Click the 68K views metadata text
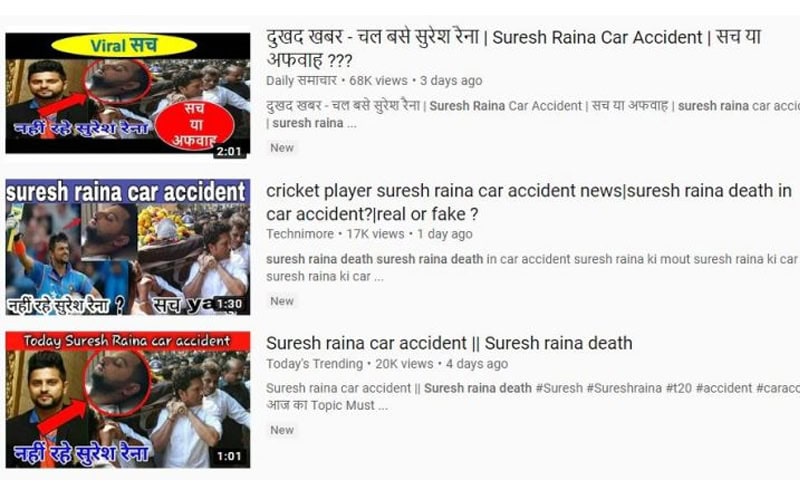This screenshot has width=800, height=500. (x=378, y=81)
